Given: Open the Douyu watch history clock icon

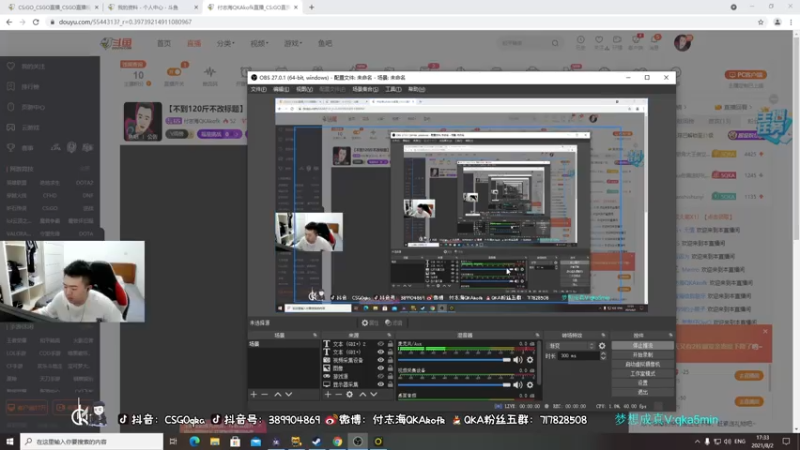Looking at the screenshot, I should (x=581, y=40).
